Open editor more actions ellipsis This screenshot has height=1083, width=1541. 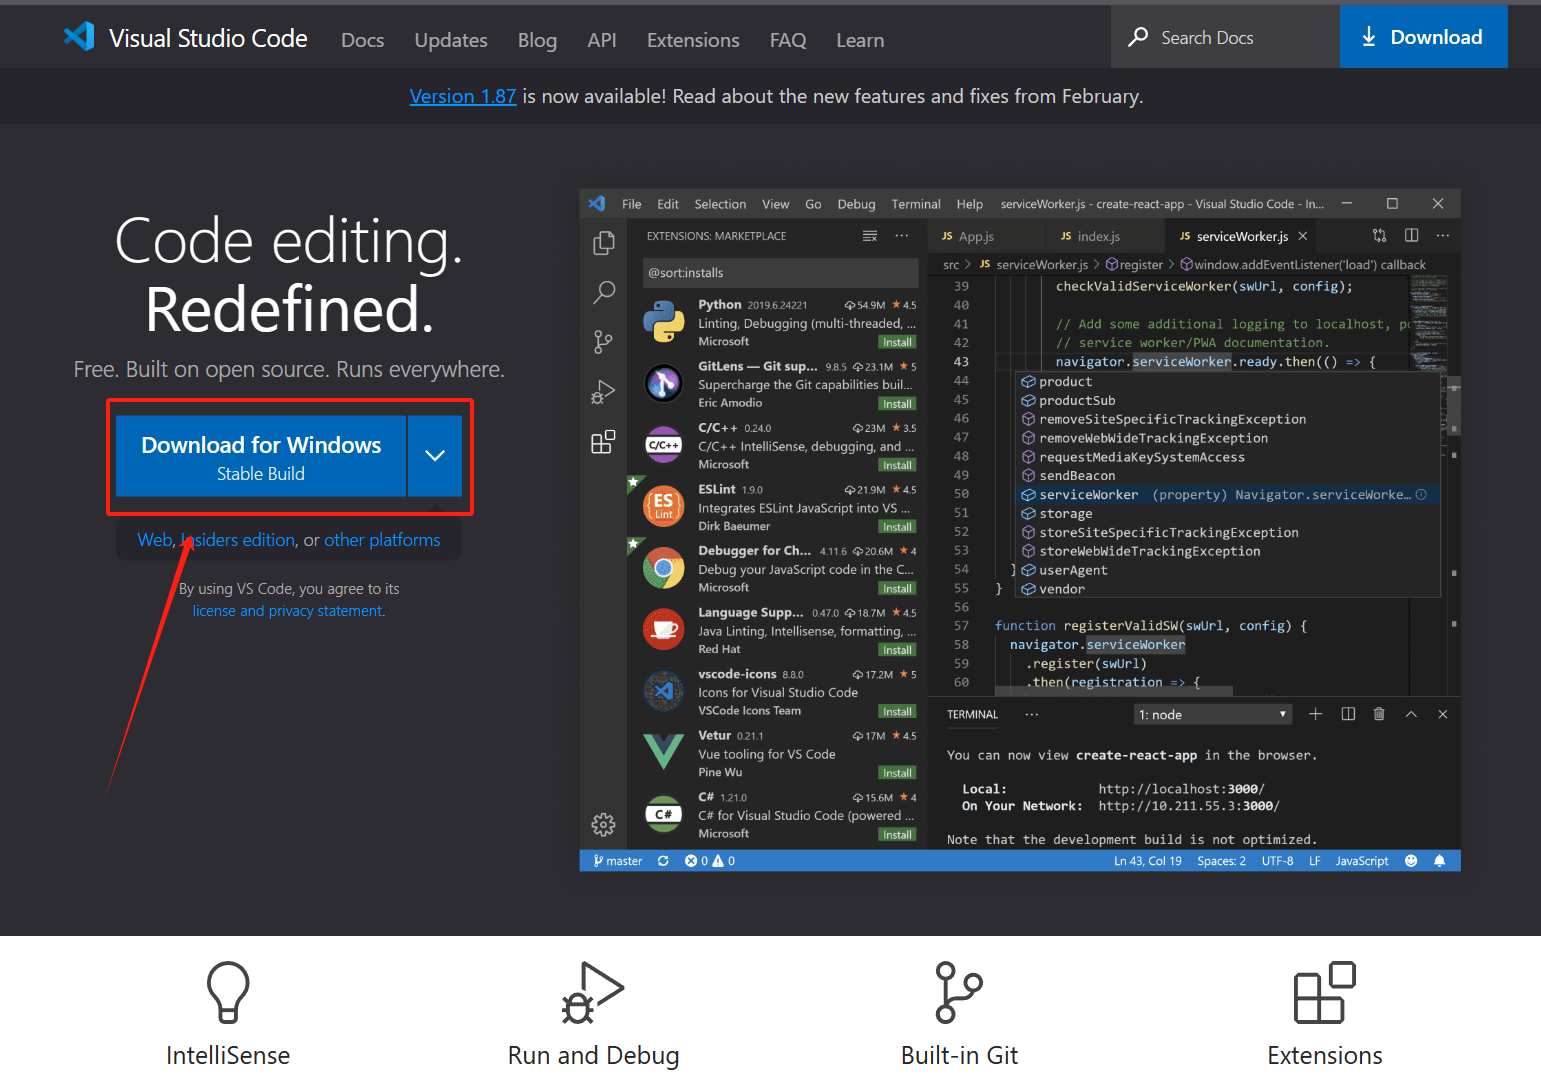[1442, 235]
